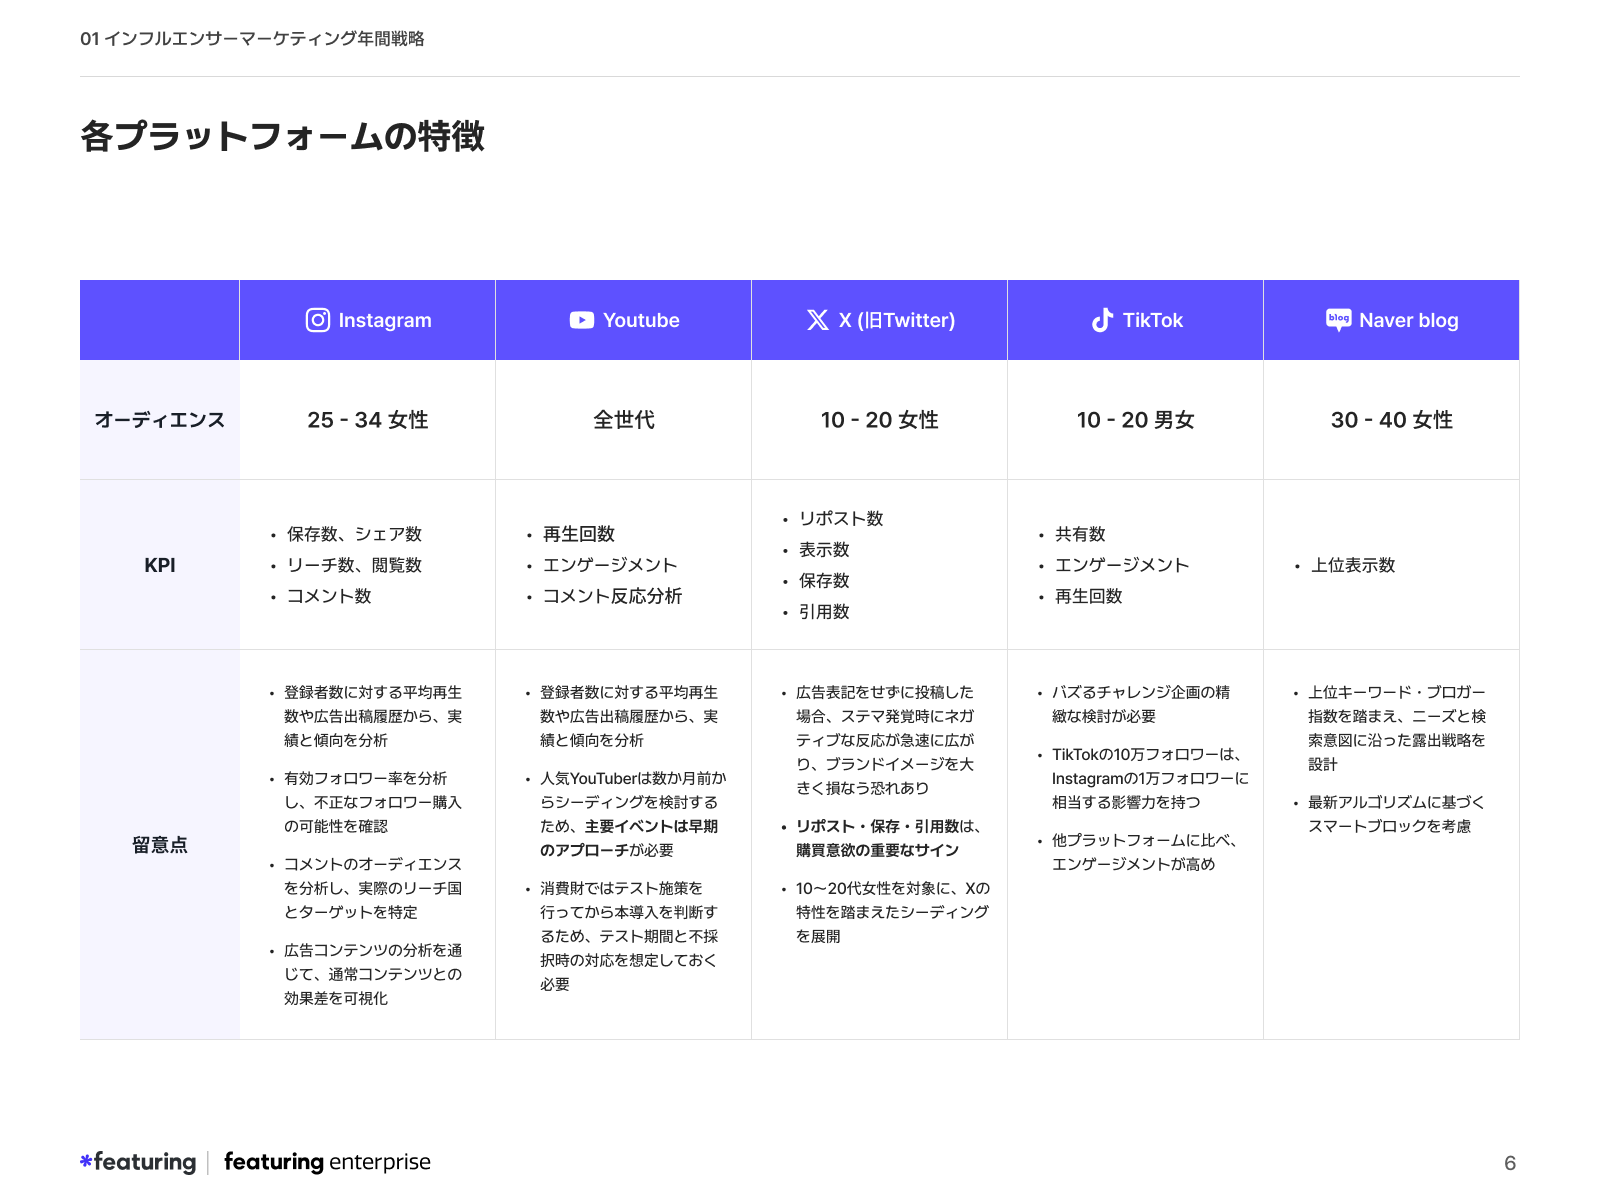The height and width of the screenshot is (1200, 1600).
Task: Click the featuring asterisk logo in footer
Action: [86, 1161]
